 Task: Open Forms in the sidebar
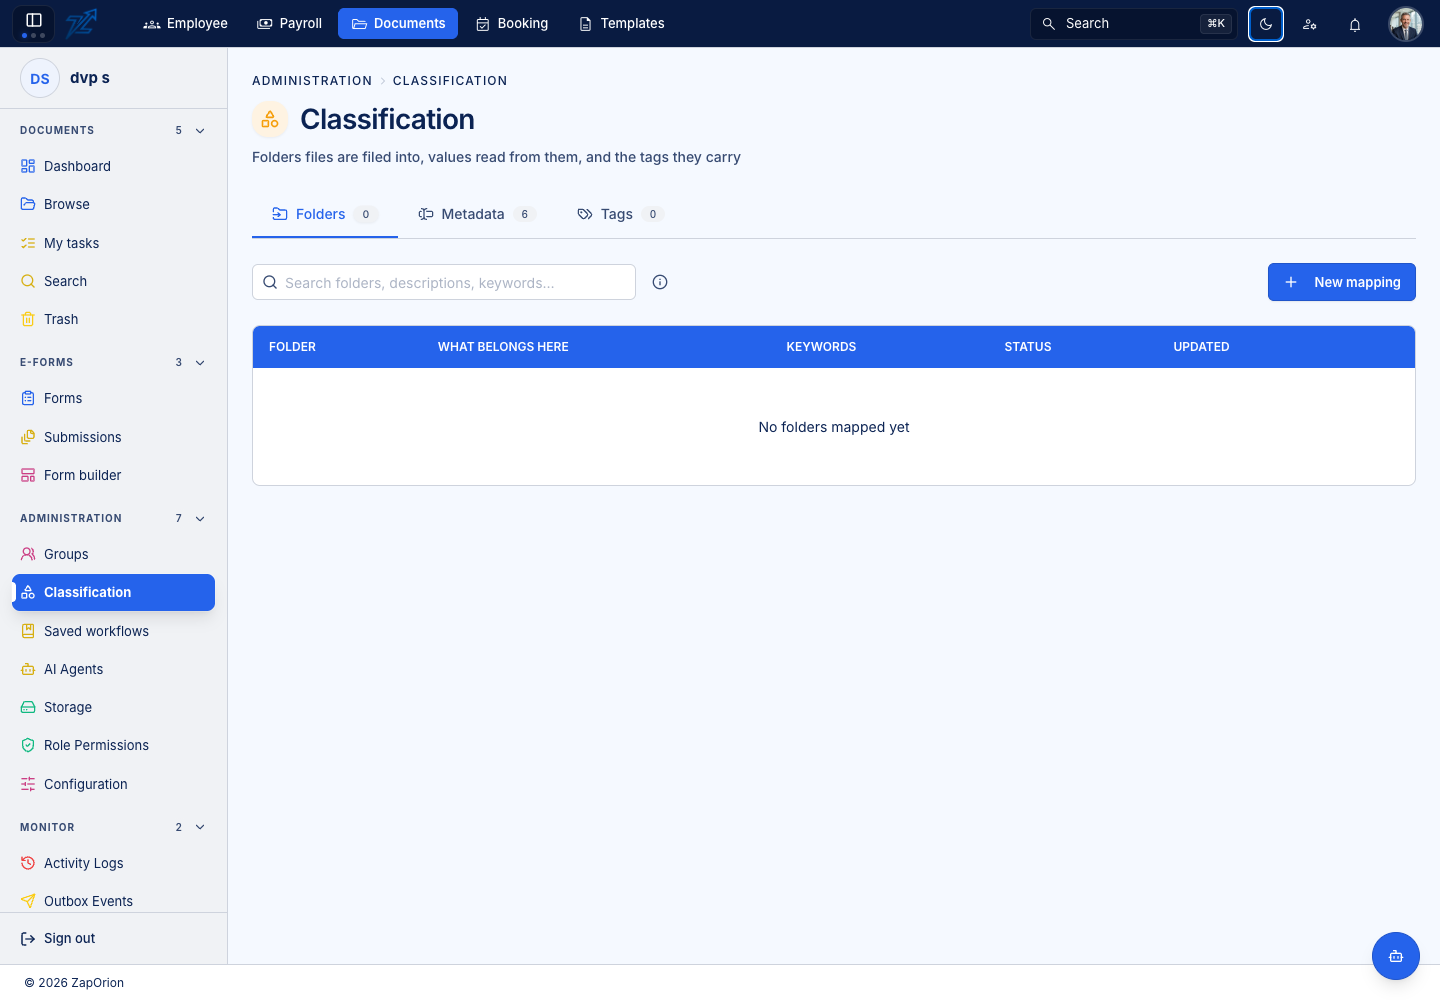[113, 398]
